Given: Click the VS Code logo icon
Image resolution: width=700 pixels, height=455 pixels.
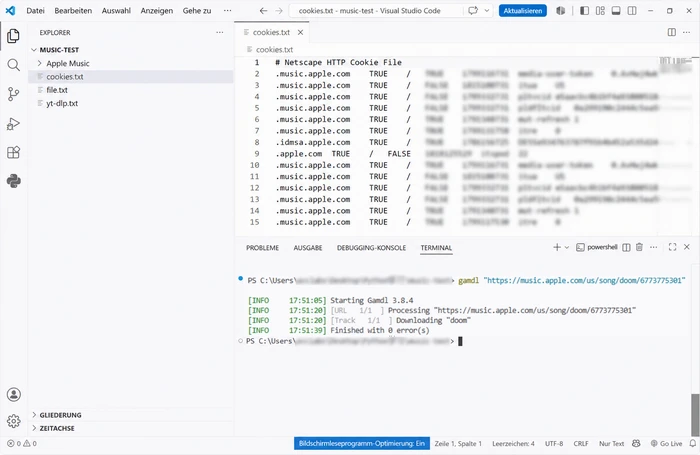Looking at the screenshot, I should point(10,10).
